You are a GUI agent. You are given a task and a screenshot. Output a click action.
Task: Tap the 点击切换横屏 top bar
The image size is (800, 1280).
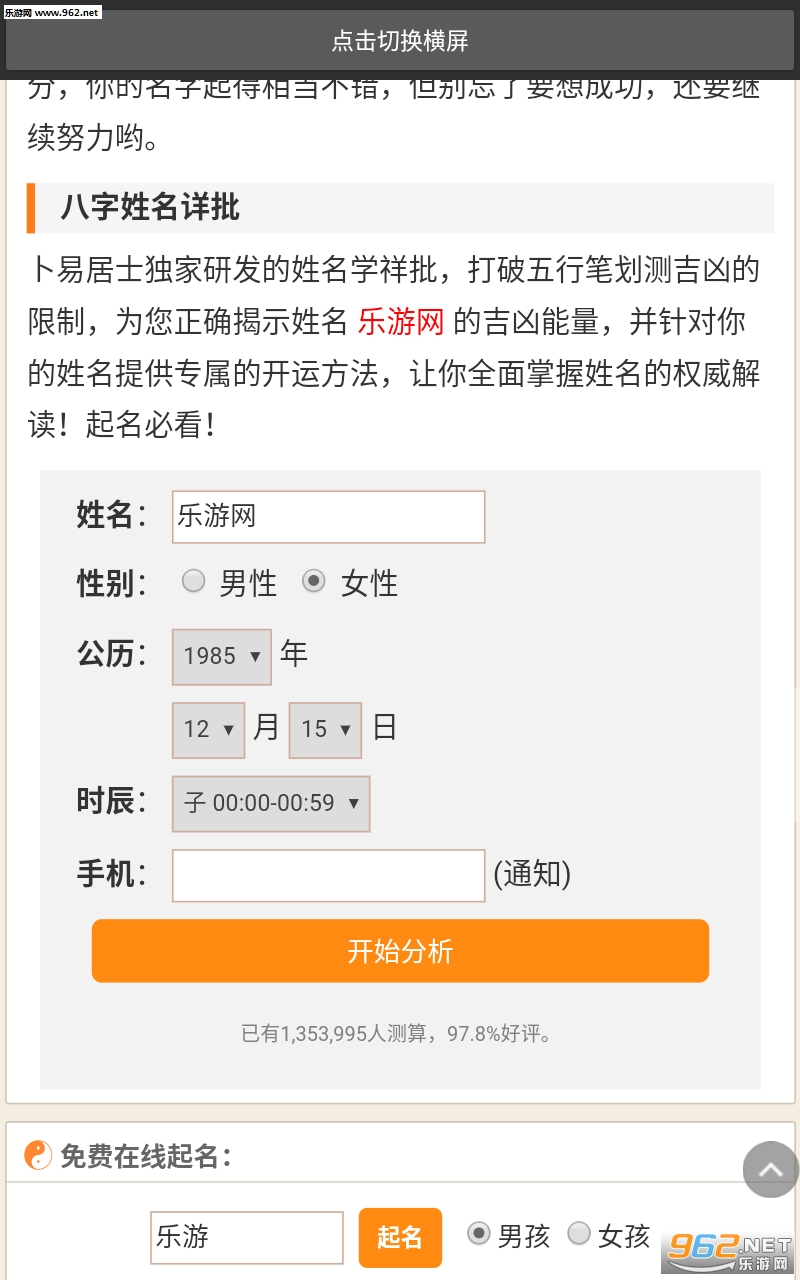click(400, 41)
